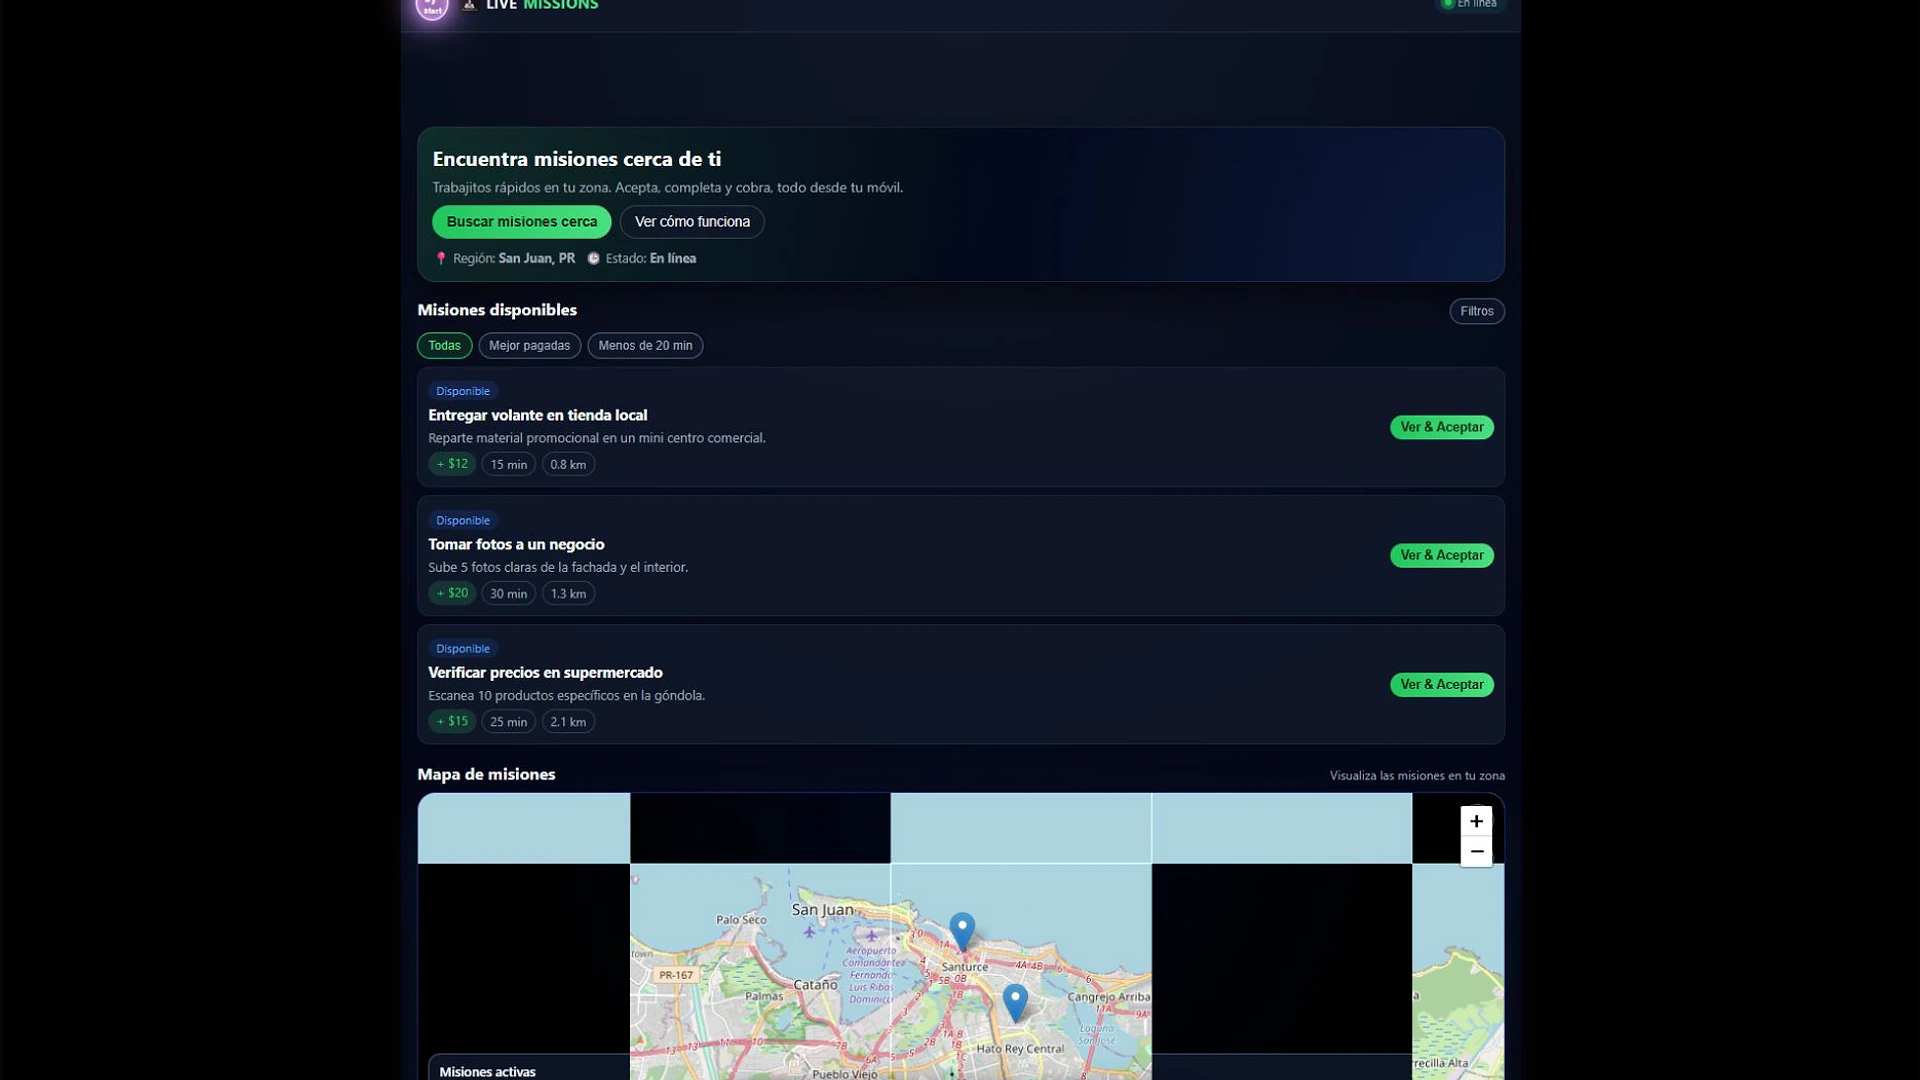
Task: Click the En línea status badge
Action: coord(1471,5)
